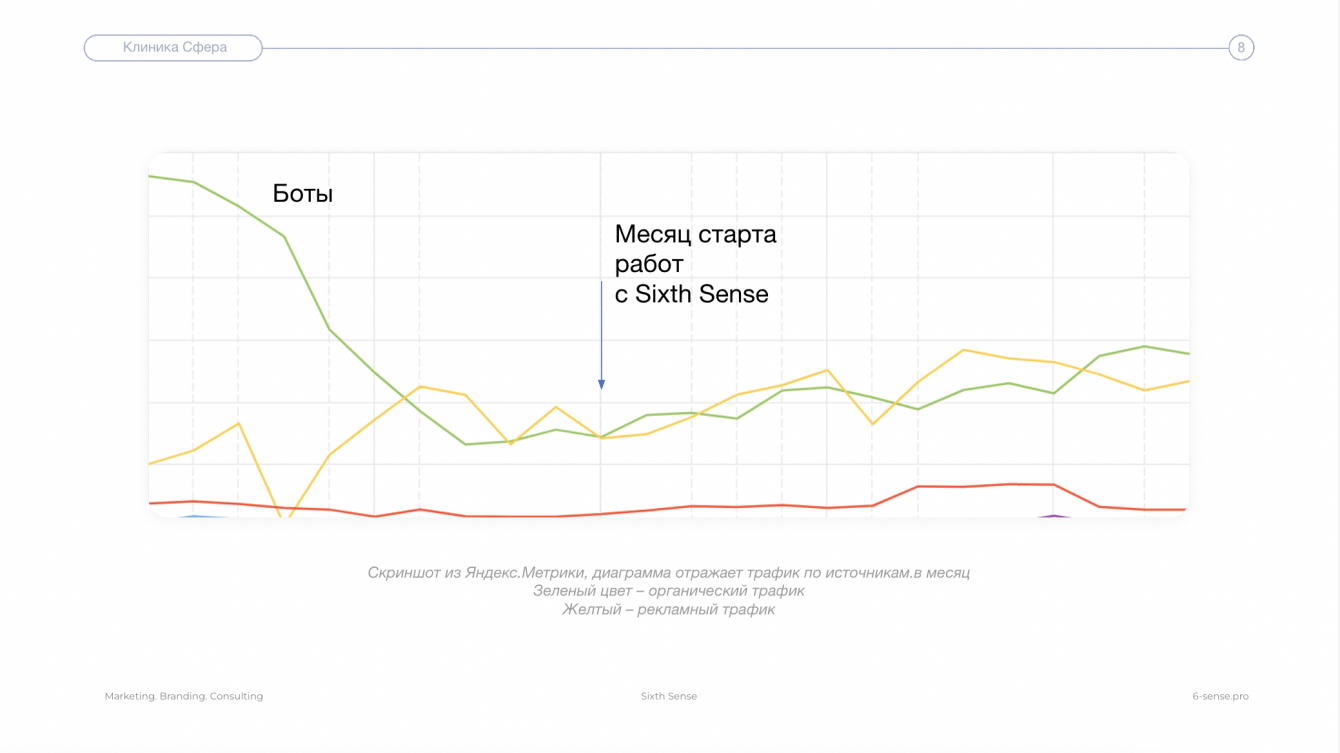Click the Зеленый цвет органический трафик caption
The width and height of the screenshot is (1340, 753).
coord(668,591)
